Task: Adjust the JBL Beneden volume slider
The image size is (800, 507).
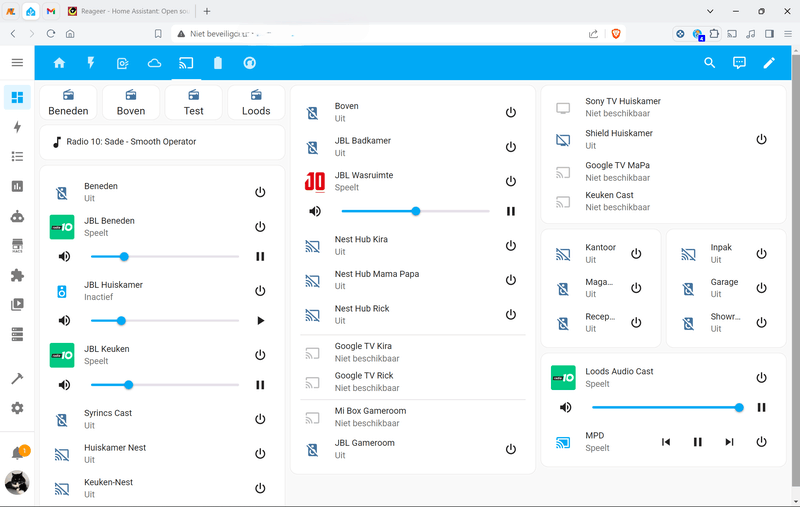Action: [165, 257]
